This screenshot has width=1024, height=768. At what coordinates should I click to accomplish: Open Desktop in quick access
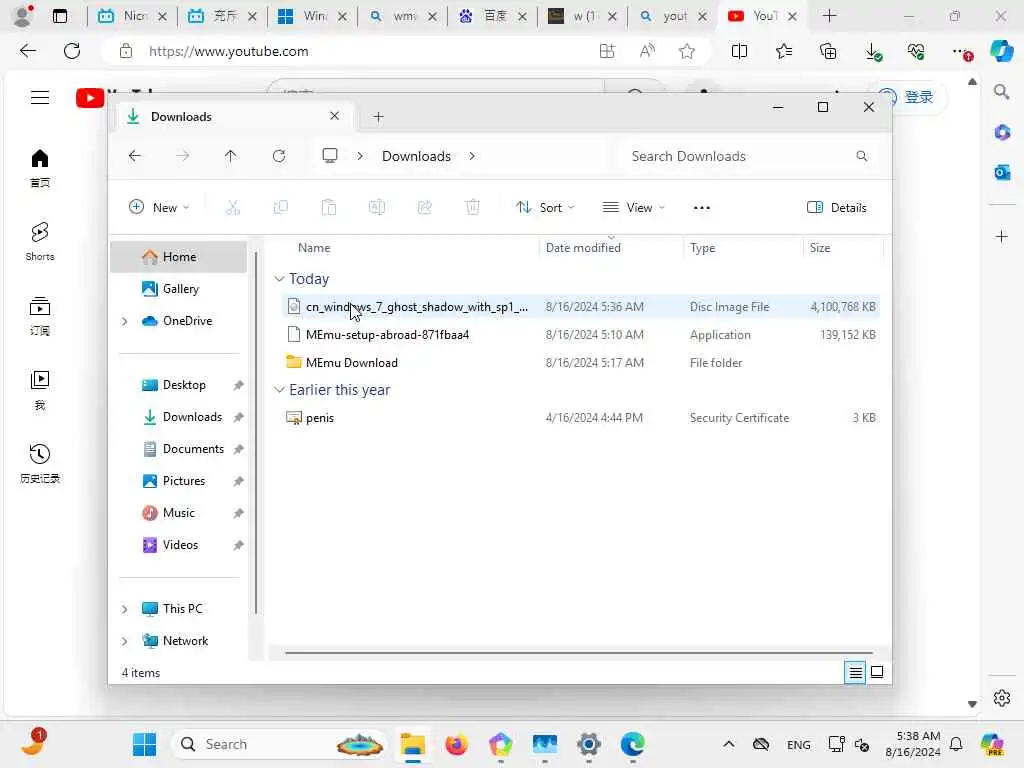pos(184,385)
